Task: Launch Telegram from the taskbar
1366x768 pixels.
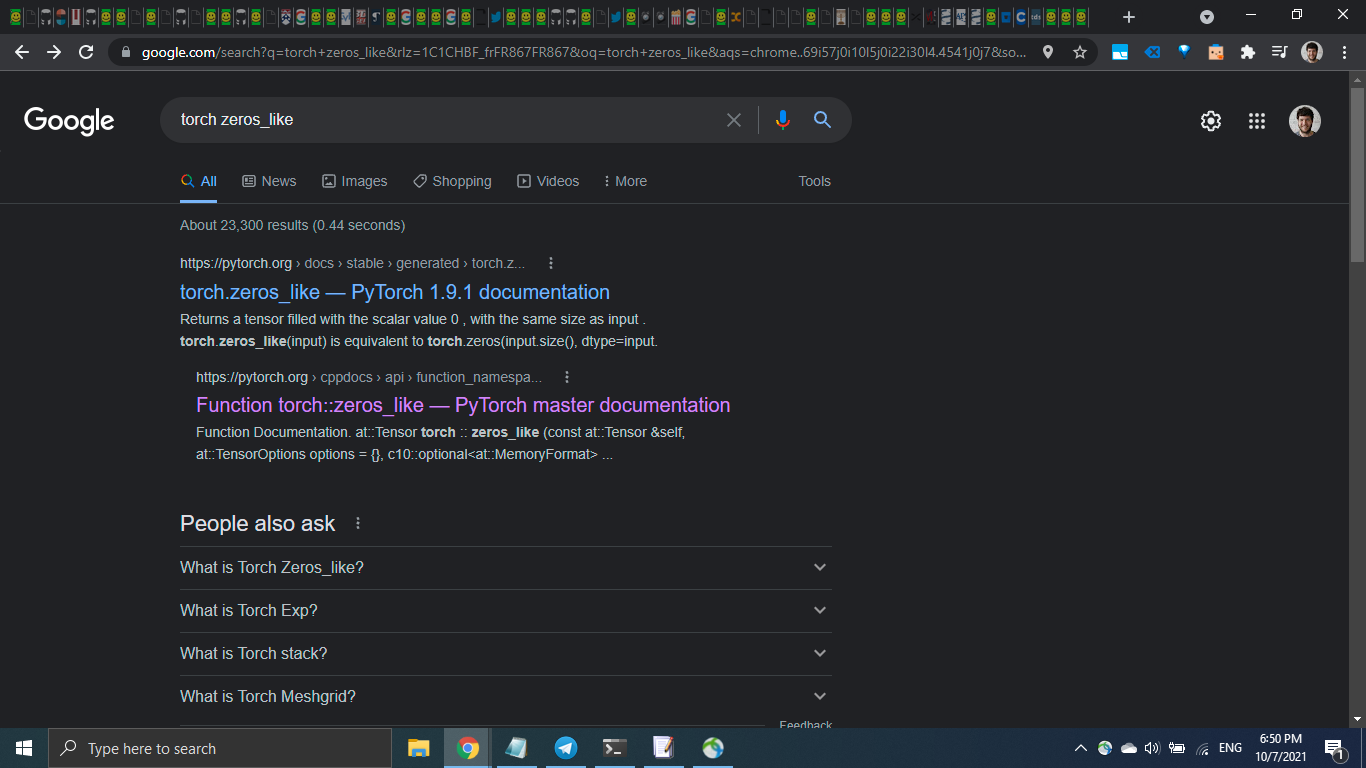Action: click(566, 748)
